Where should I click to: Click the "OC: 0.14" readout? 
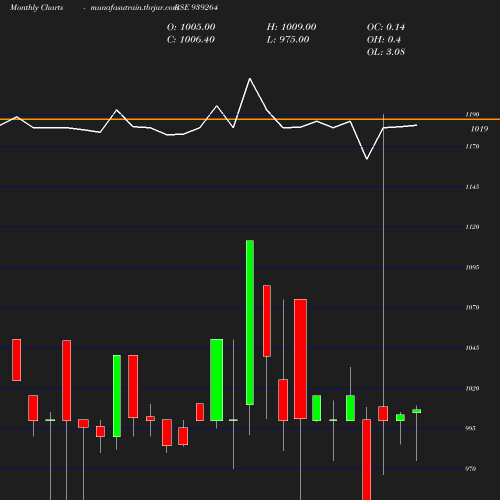pos(386,27)
